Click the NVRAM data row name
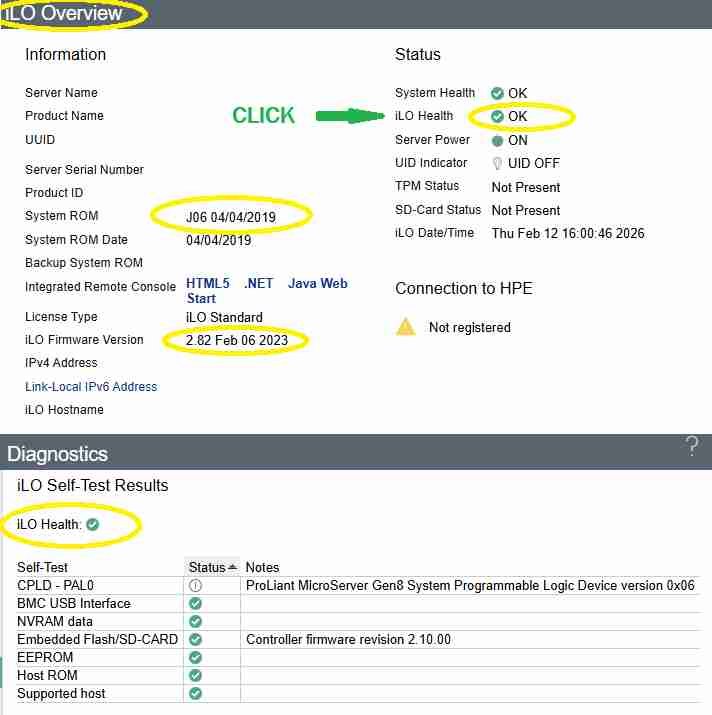 55,621
